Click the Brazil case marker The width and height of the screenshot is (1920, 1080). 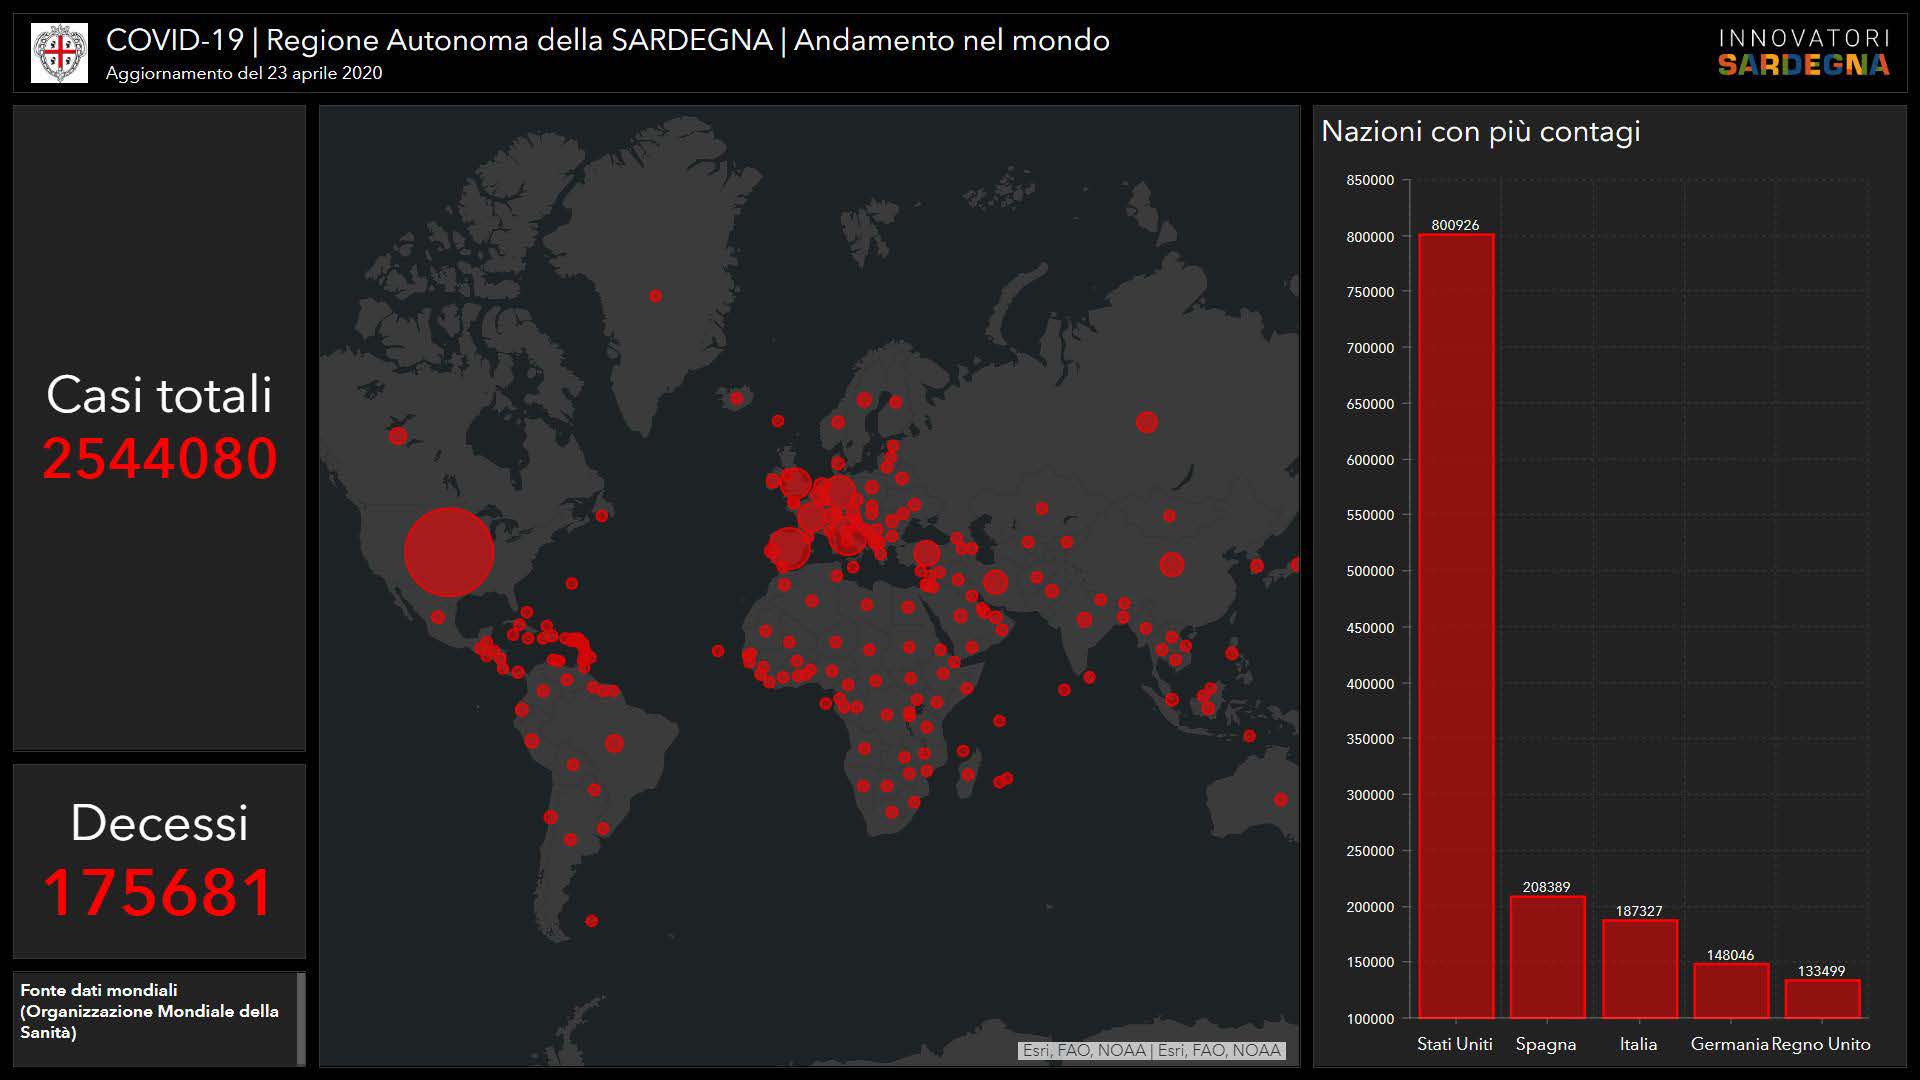point(614,743)
